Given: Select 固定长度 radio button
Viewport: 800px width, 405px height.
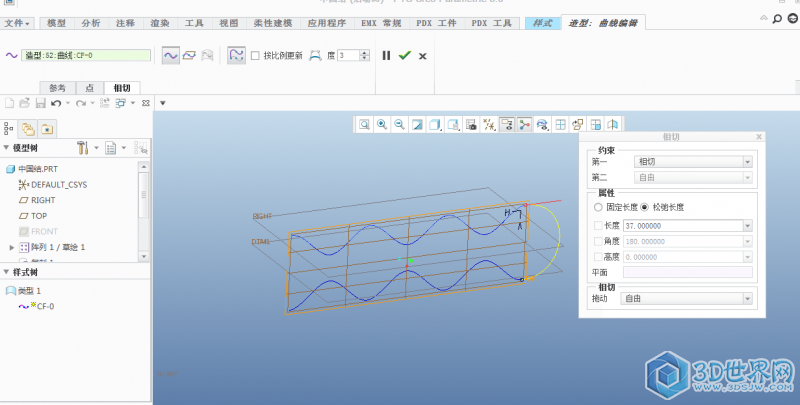Looking at the screenshot, I should [x=598, y=207].
